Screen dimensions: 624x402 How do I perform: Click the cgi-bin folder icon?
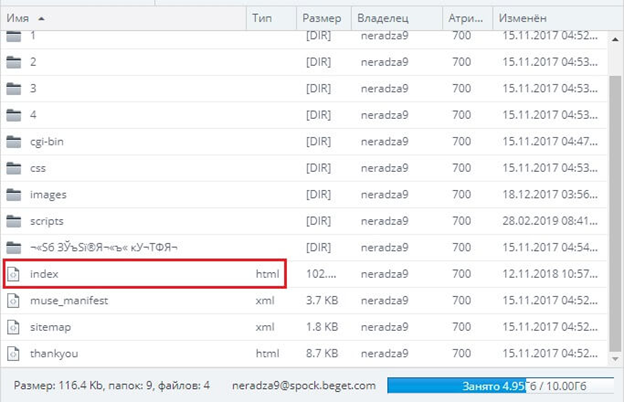[14, 141]
